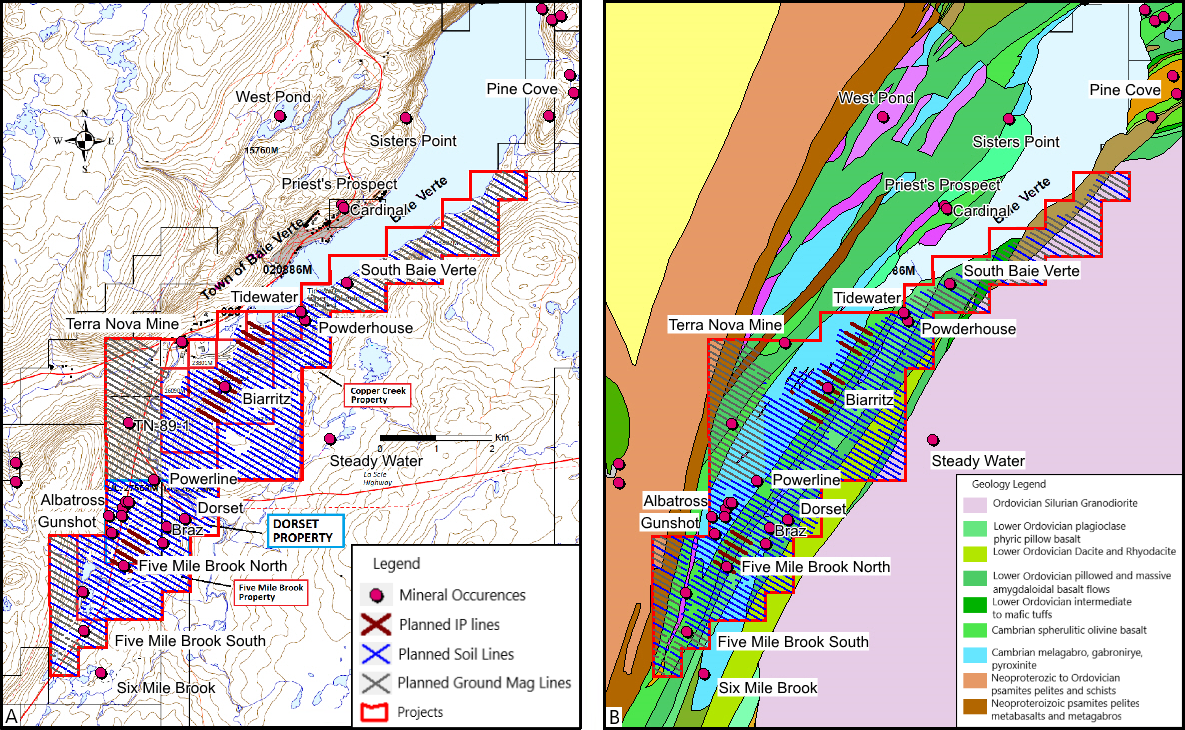
Task: Click the plagioclase phyric pillow basalt swatch
Action: coord(975,528)
